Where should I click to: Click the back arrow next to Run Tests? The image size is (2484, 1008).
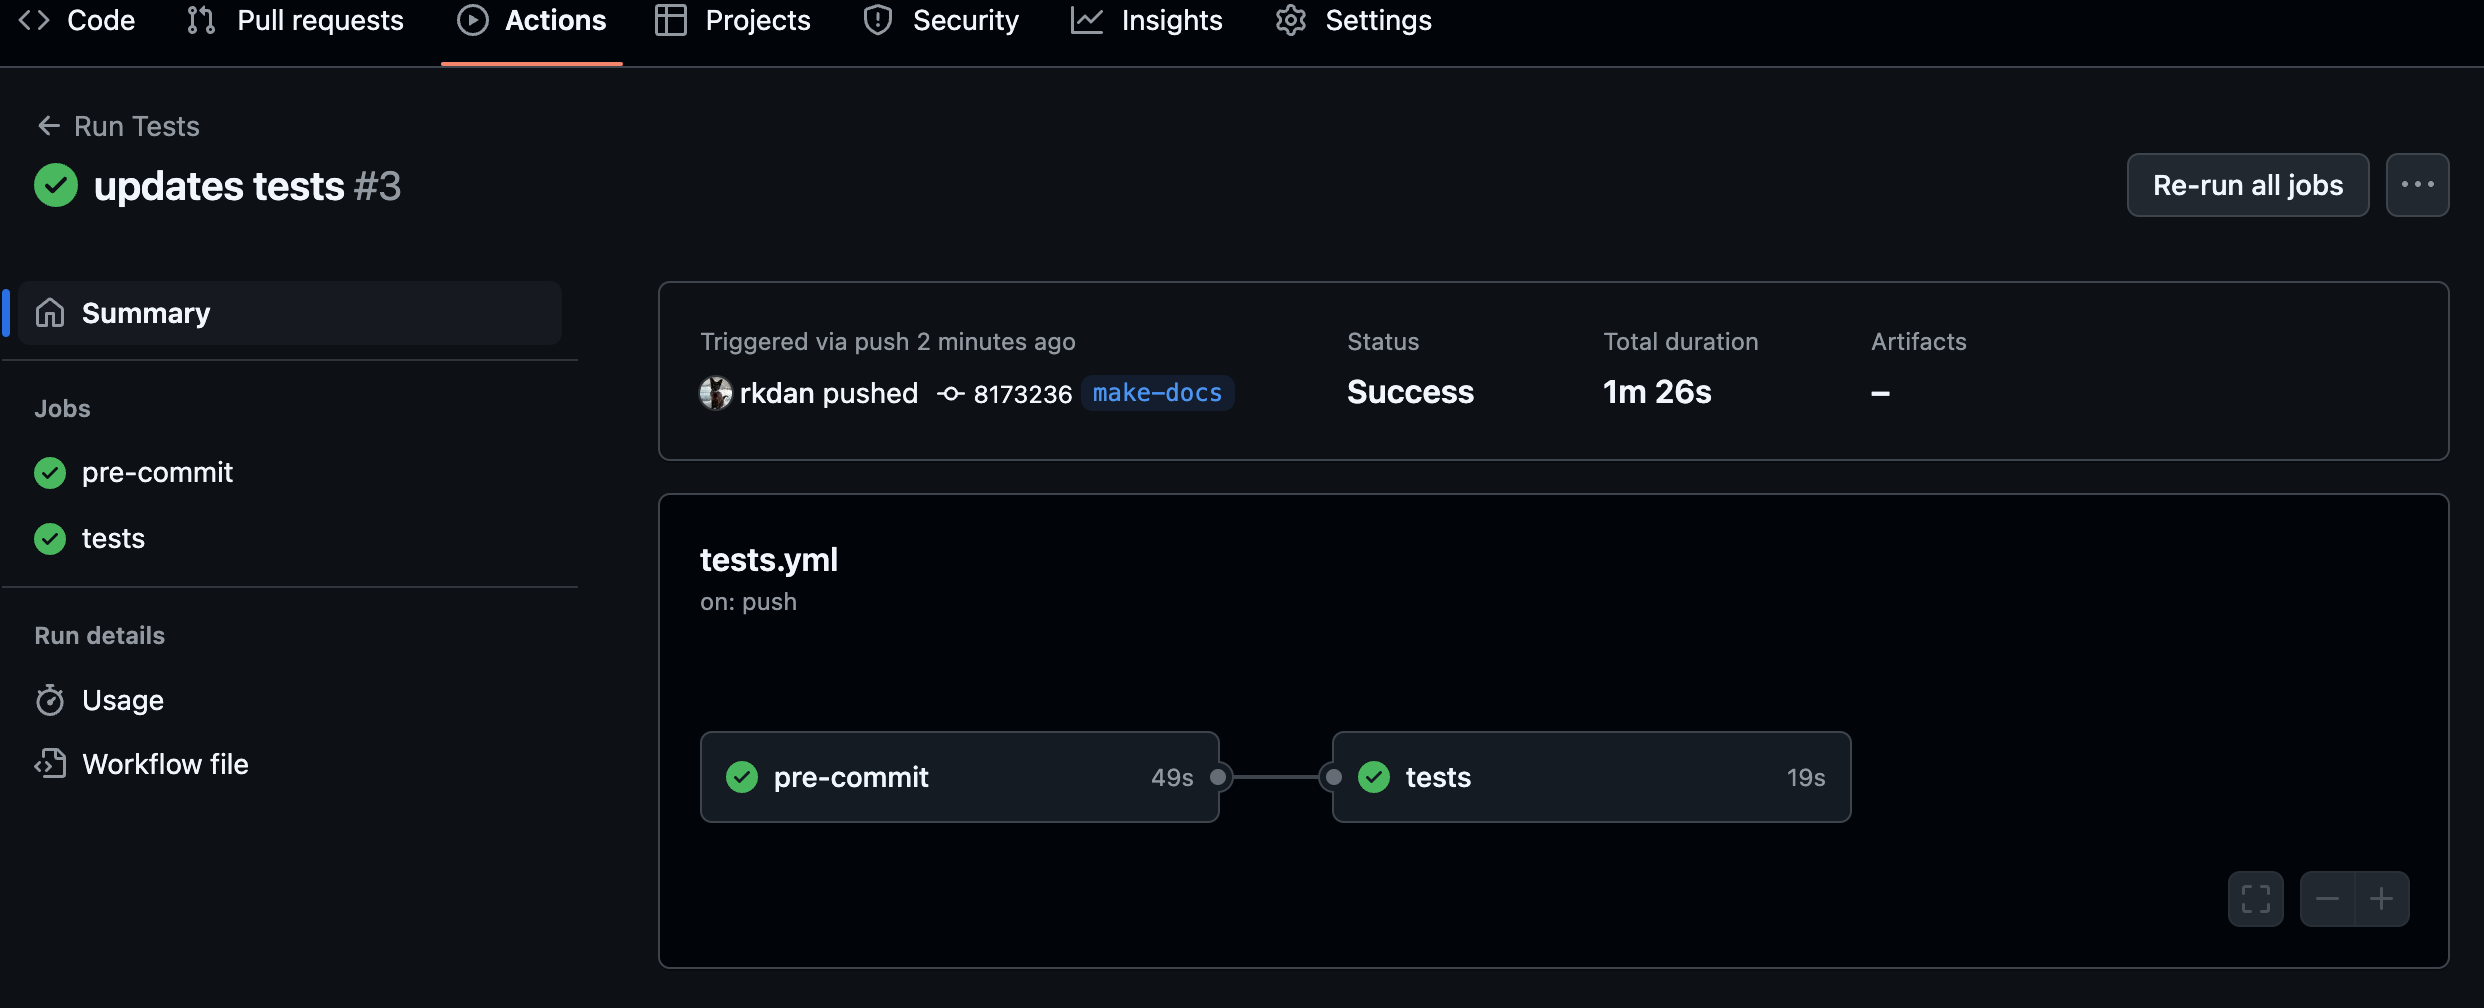tap(48, 126)
